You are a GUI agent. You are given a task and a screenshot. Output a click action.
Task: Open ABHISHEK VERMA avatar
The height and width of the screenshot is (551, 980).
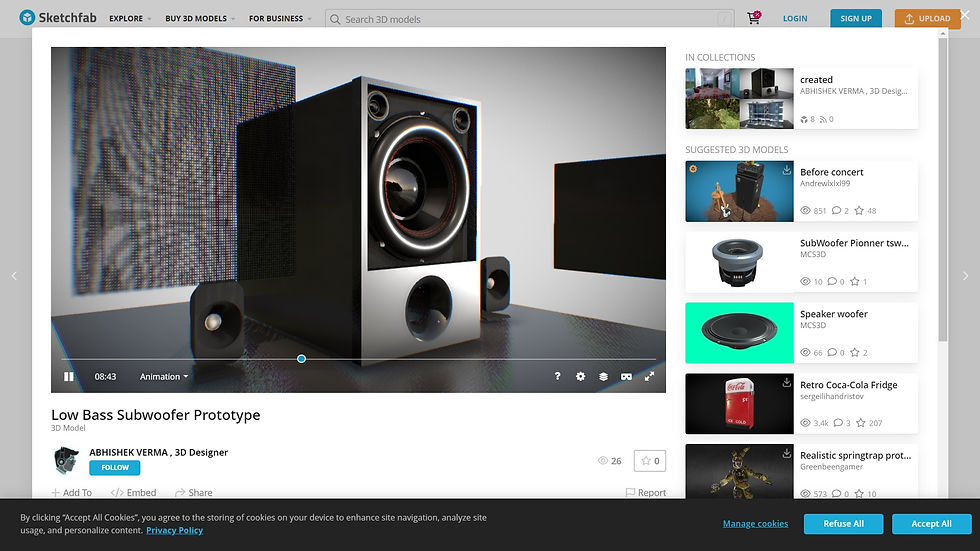click(66, 460)
